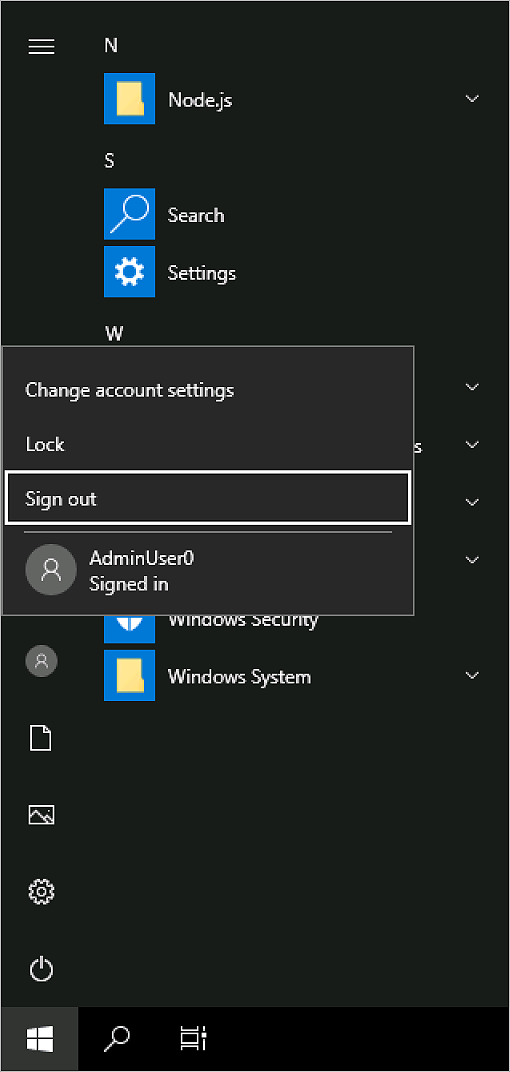Click the Windows Start button
The image size is (510, 1072).
(40, 1040)
